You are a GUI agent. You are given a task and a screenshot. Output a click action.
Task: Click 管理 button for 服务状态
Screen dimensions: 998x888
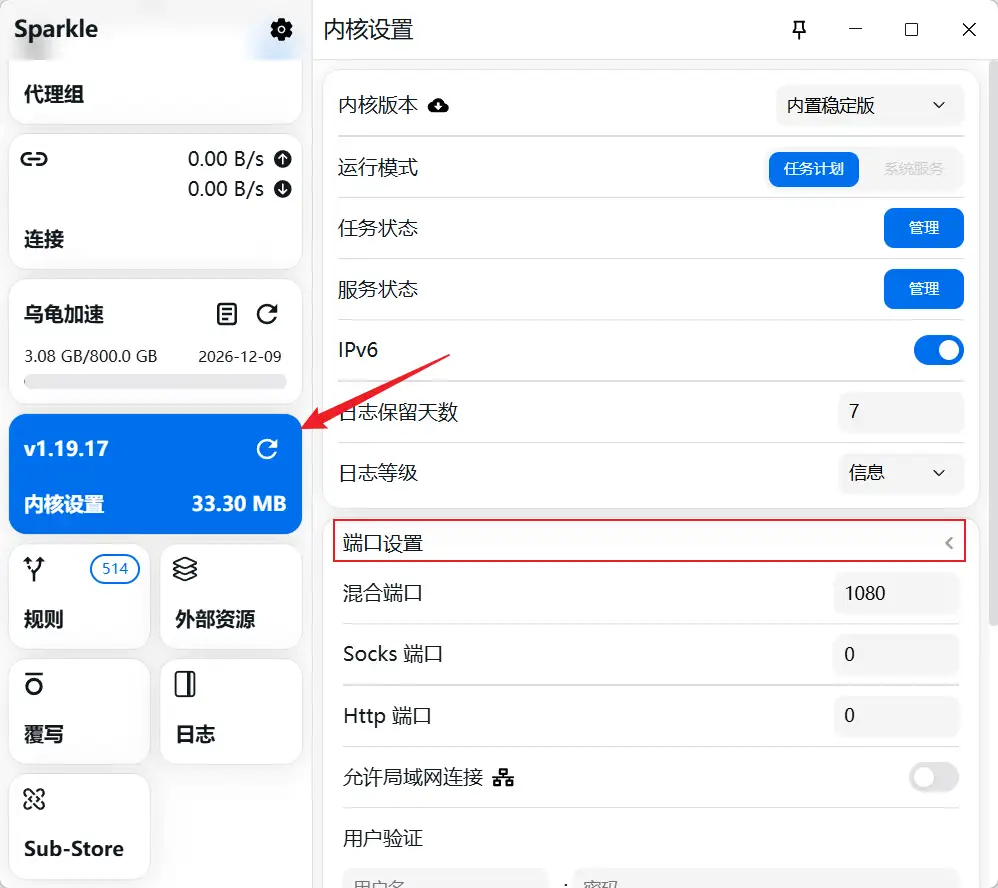(x=923, y=289)
